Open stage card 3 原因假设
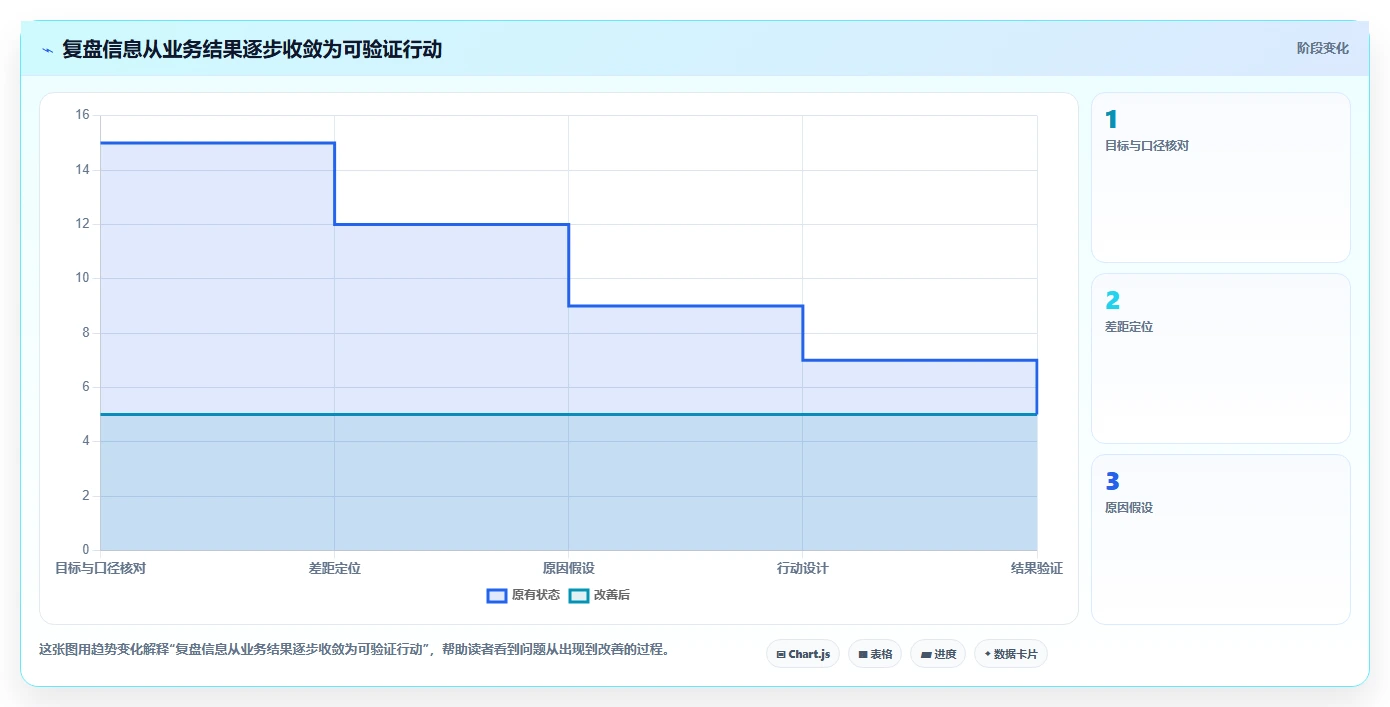Screen dimensions: 1390x707 pyautogui.click(x=1221, y=540)
